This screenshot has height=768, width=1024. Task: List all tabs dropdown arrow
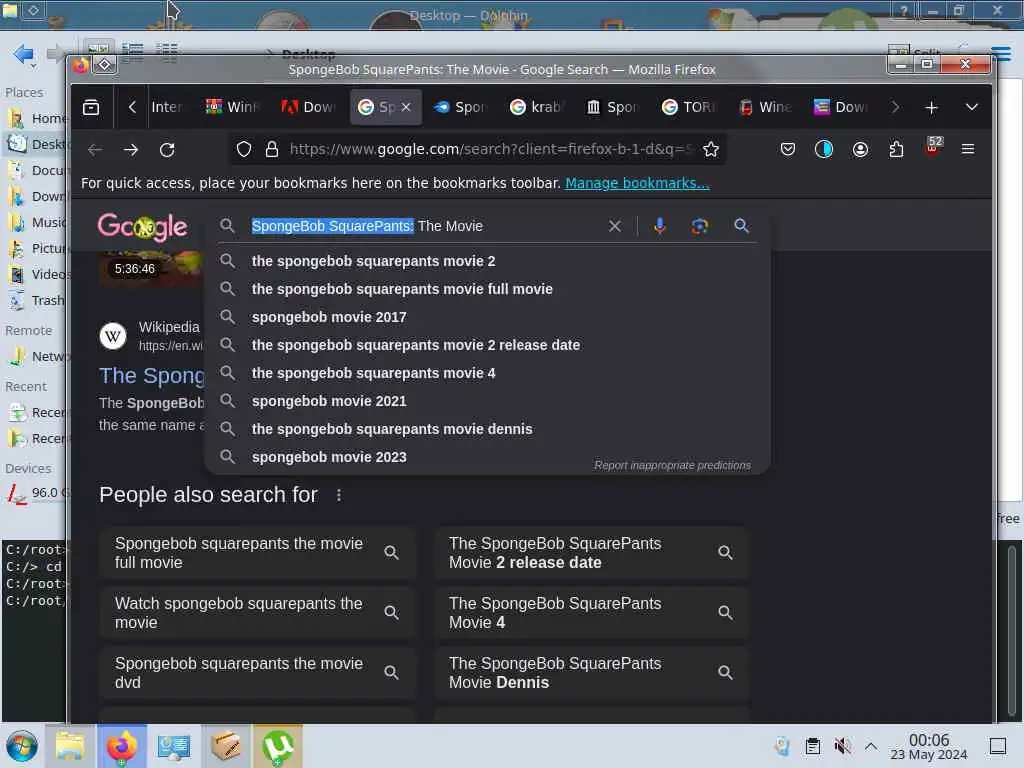[x=972, y=107]
